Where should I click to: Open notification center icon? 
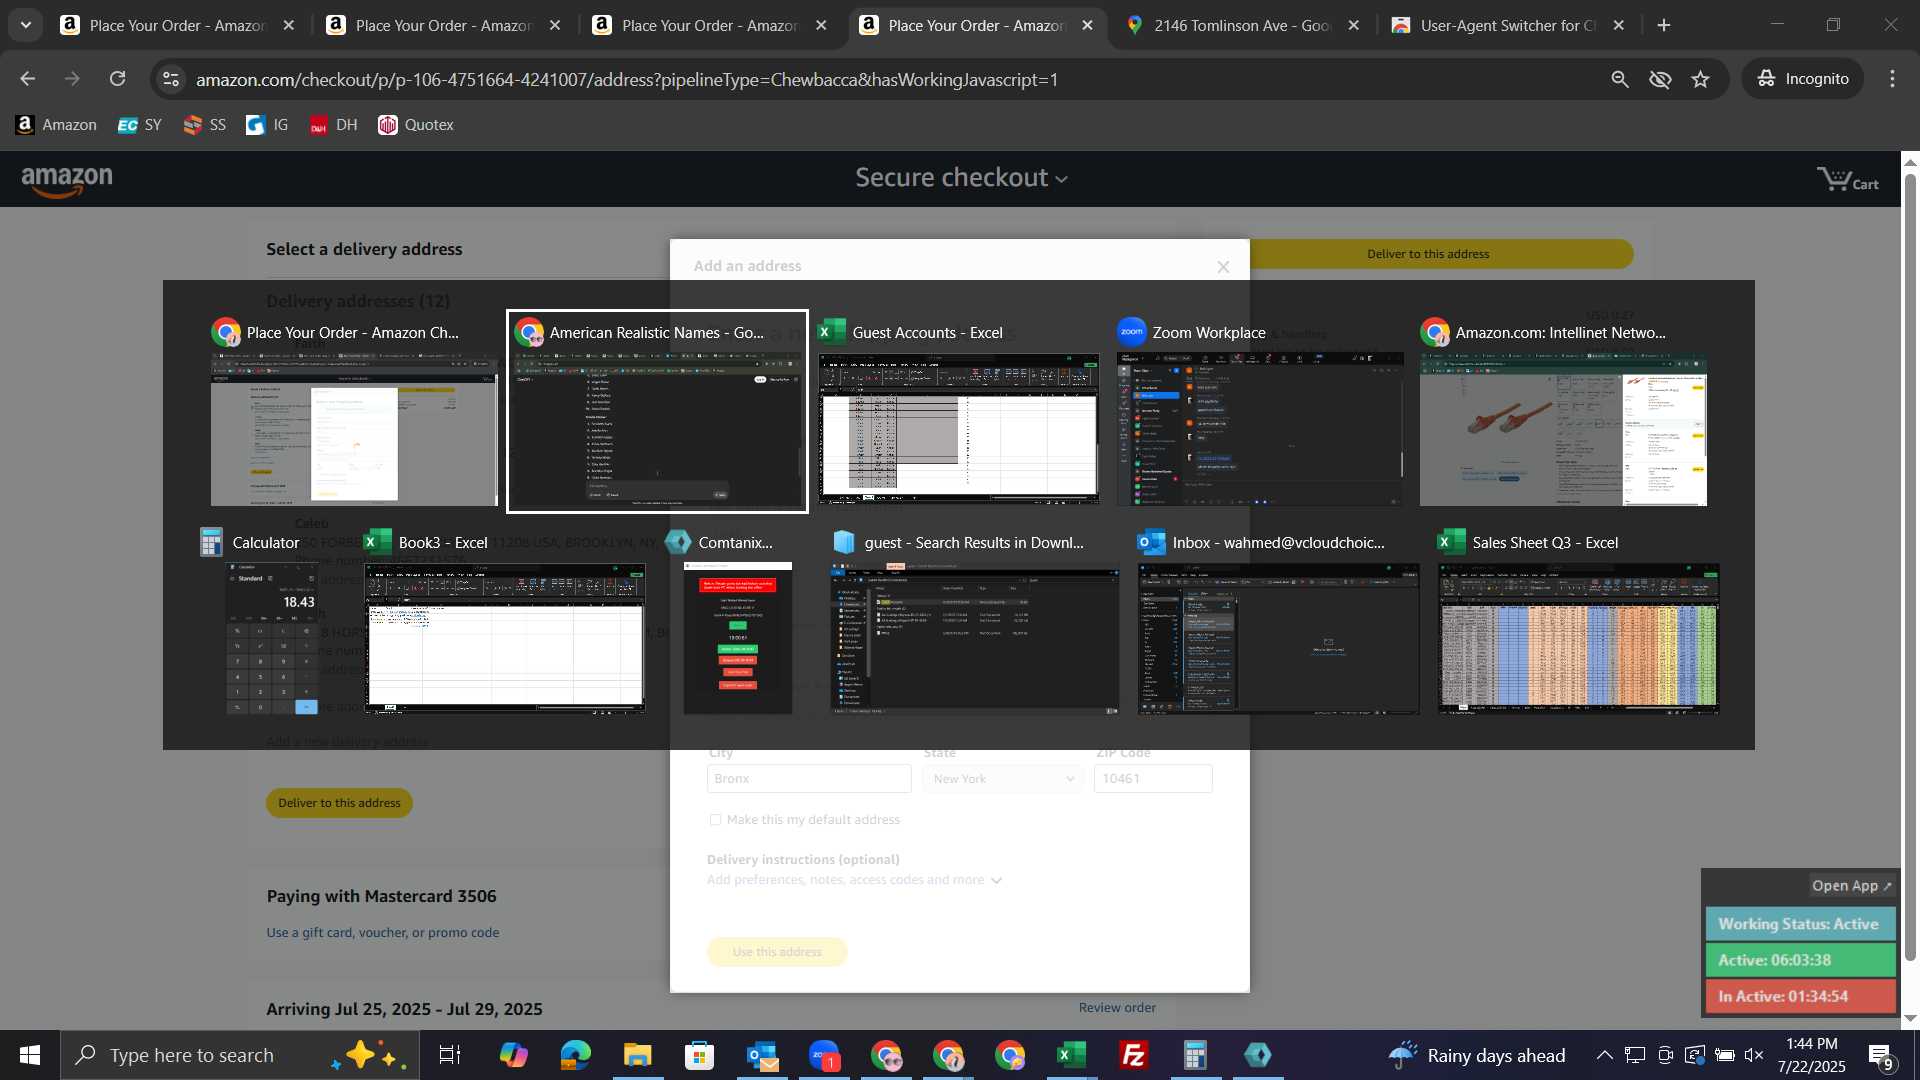pos(1880,1055)
